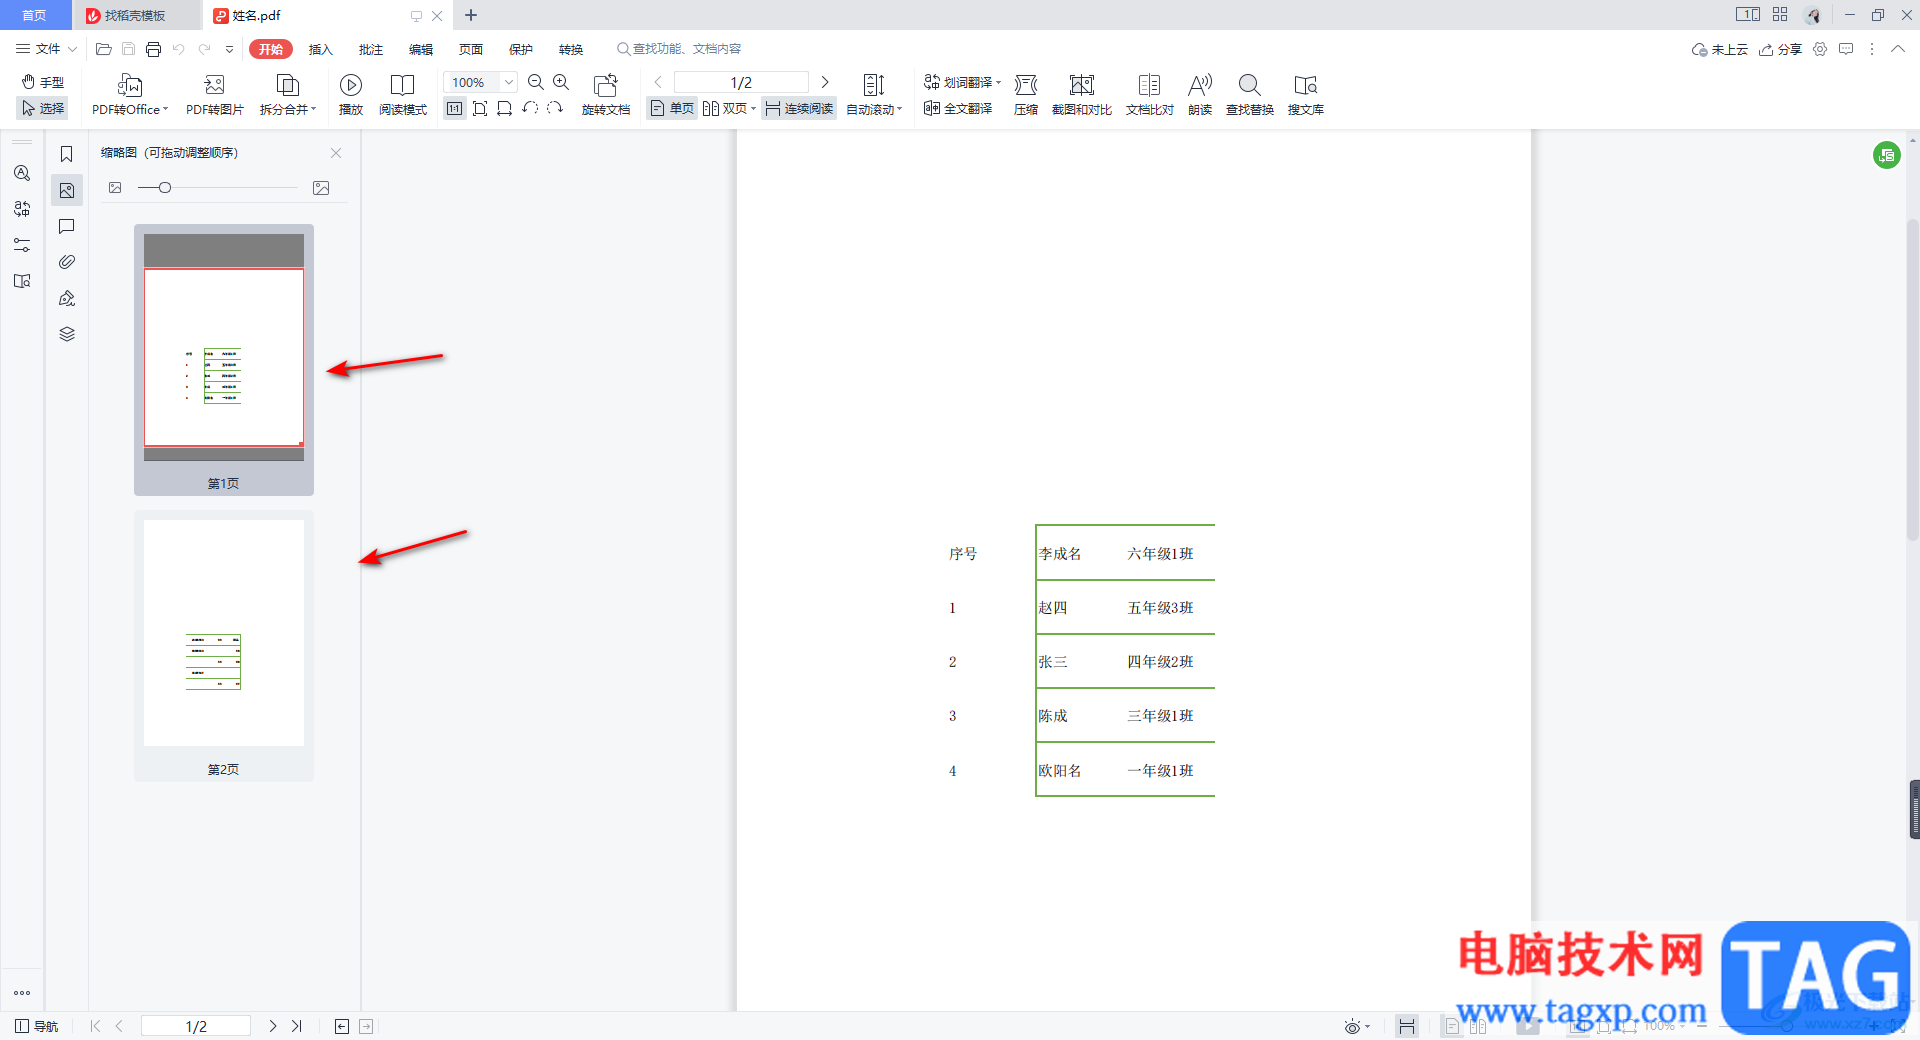The image size is (1920, 1040).
Task: Open the bookmark panel in sidebar
Action: click(x=67, y=154)
